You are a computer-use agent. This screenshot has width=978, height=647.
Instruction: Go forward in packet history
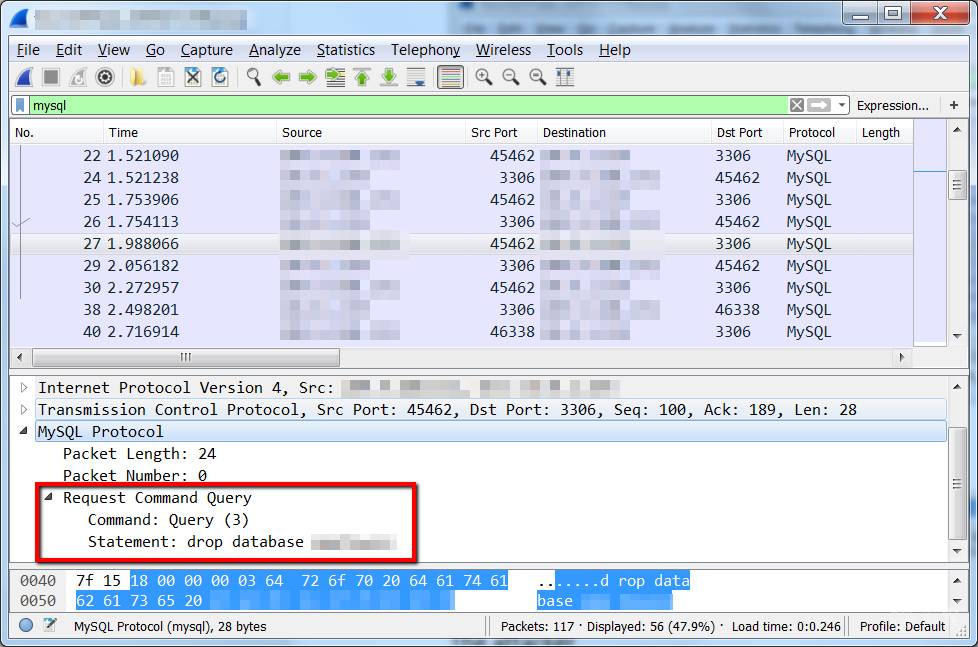click(307, 77)
